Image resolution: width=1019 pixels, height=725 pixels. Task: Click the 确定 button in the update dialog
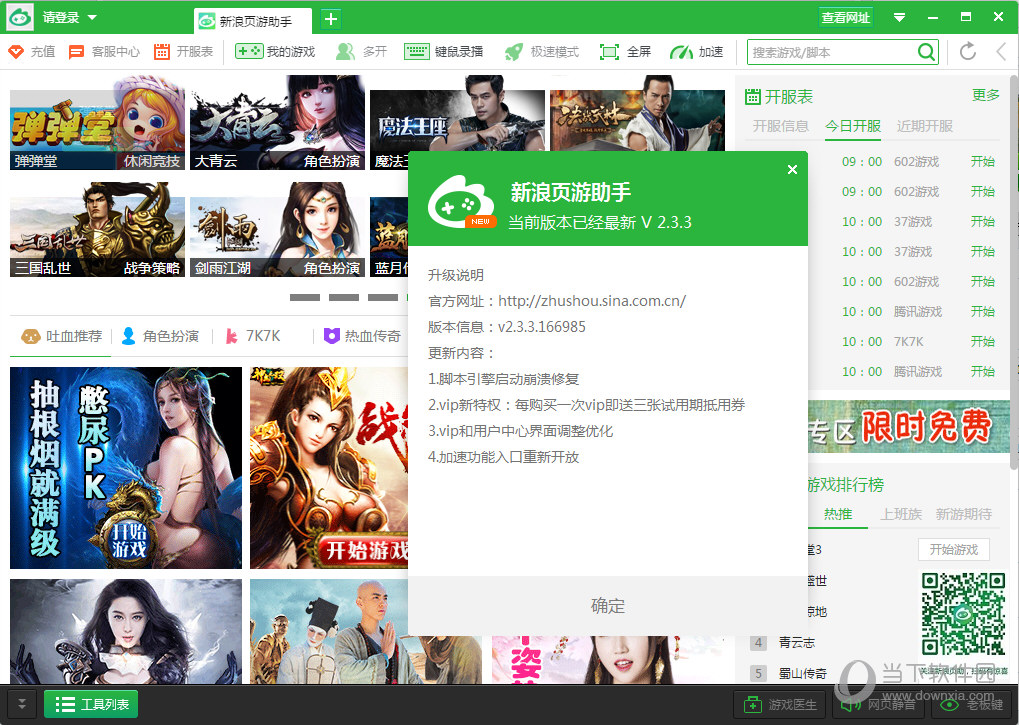[607, 606]
